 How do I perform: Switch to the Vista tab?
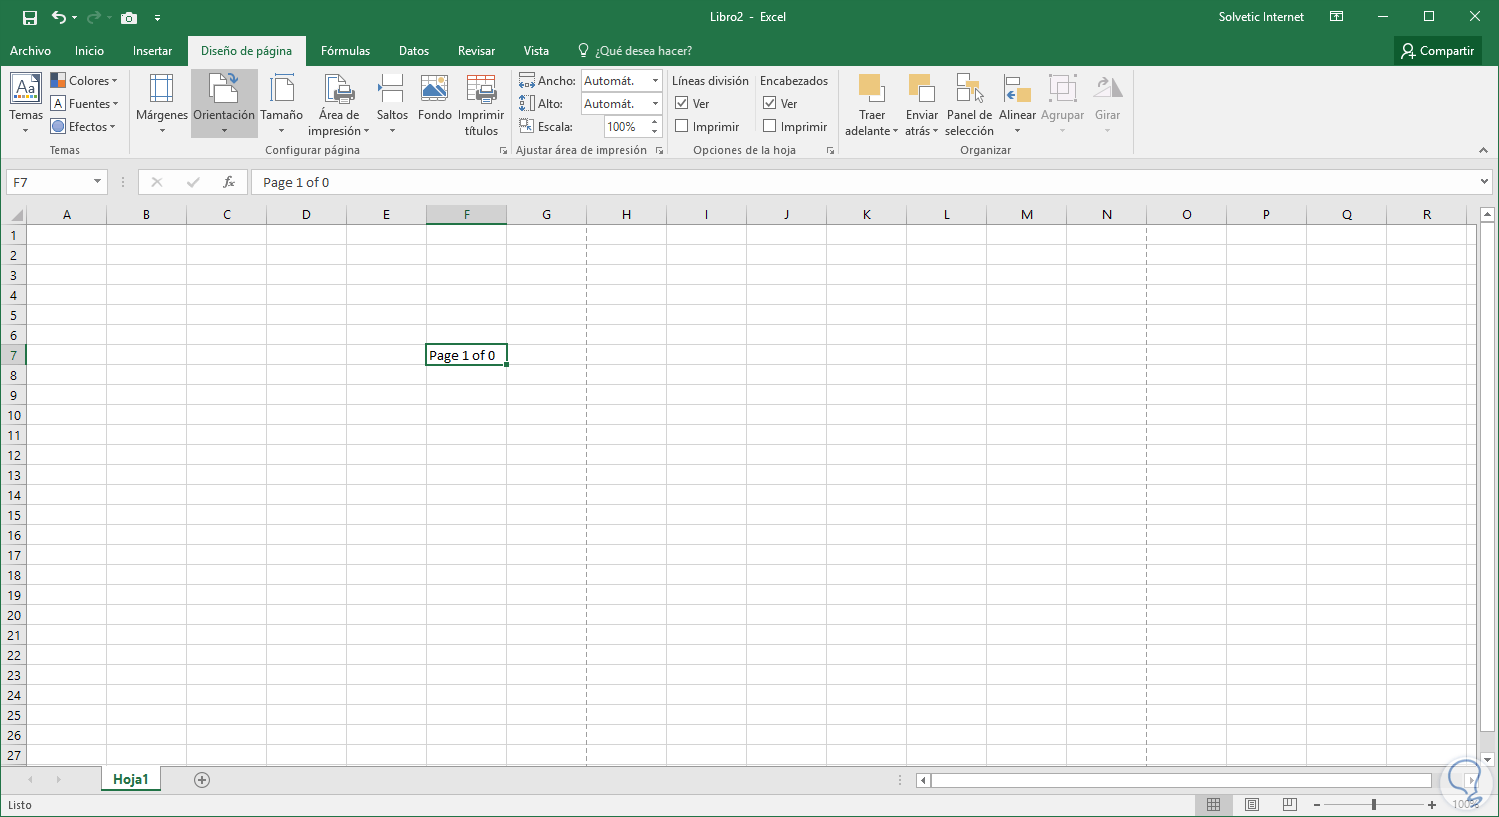pos(536,51)
